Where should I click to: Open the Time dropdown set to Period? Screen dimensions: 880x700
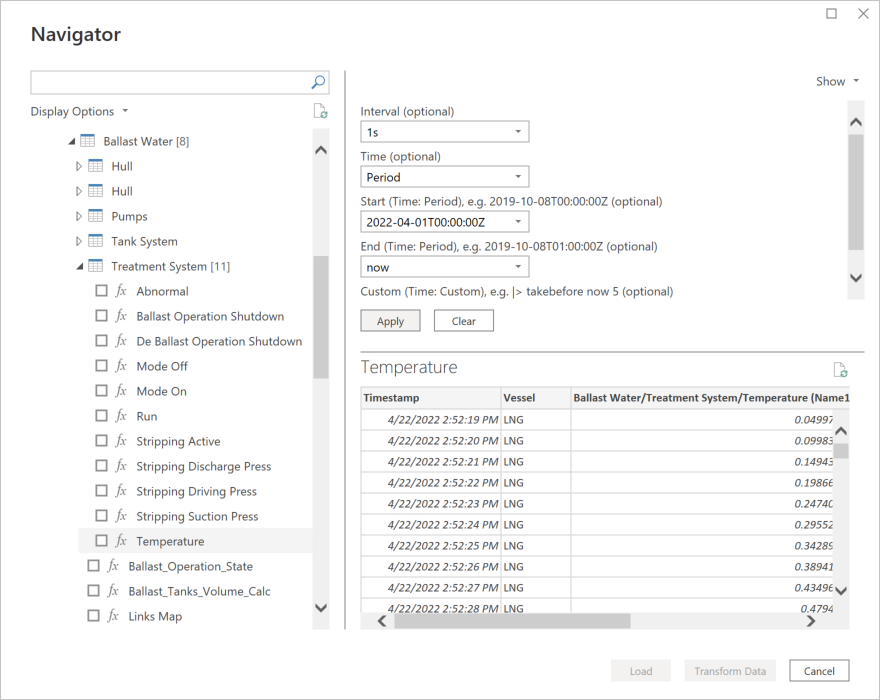(x=444, y=177)
